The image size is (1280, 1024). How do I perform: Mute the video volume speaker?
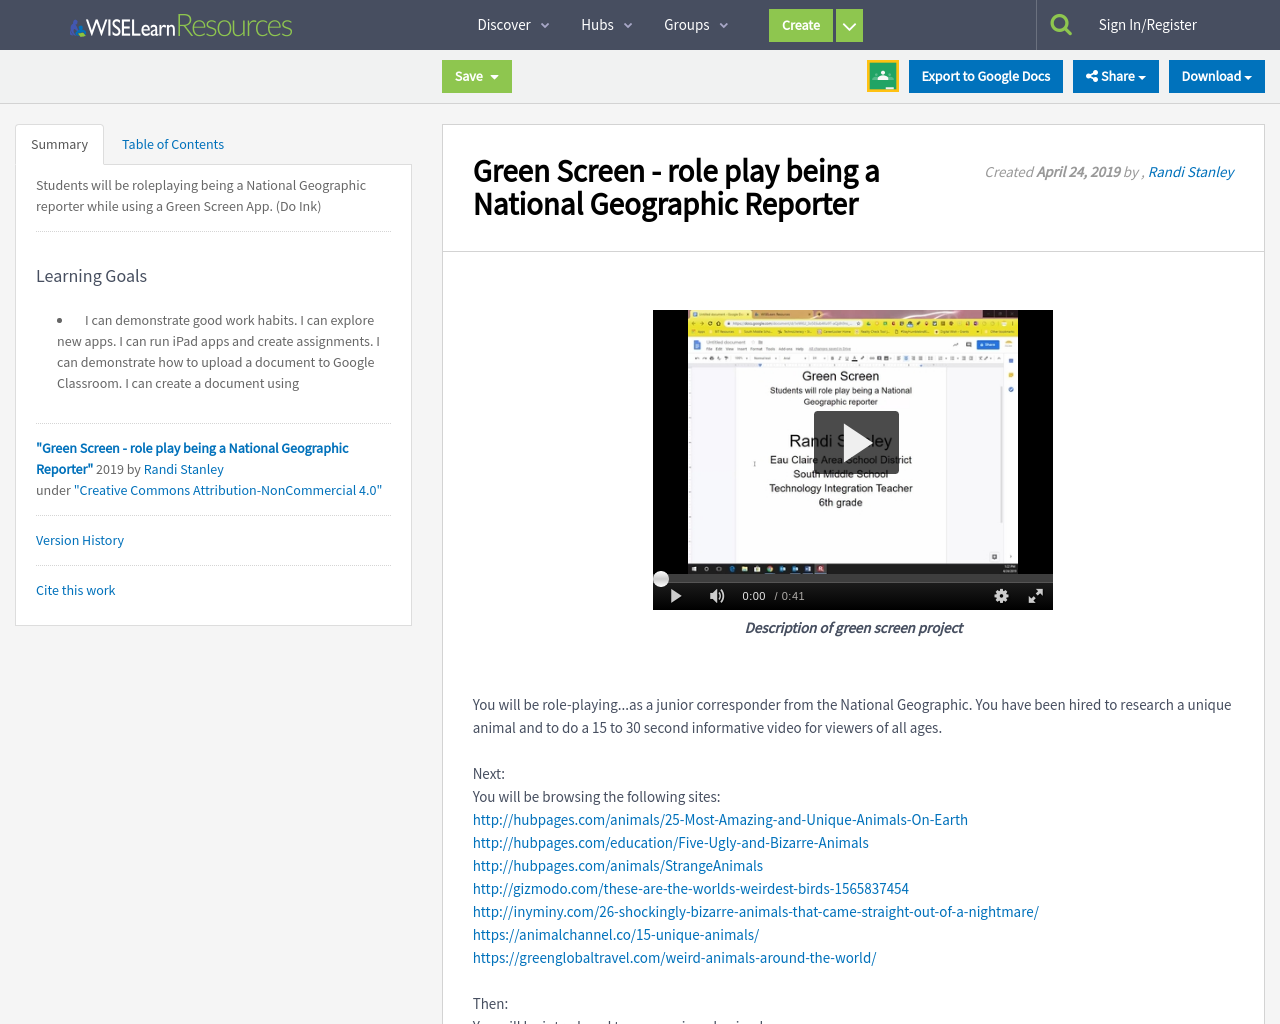pos(716,596)
